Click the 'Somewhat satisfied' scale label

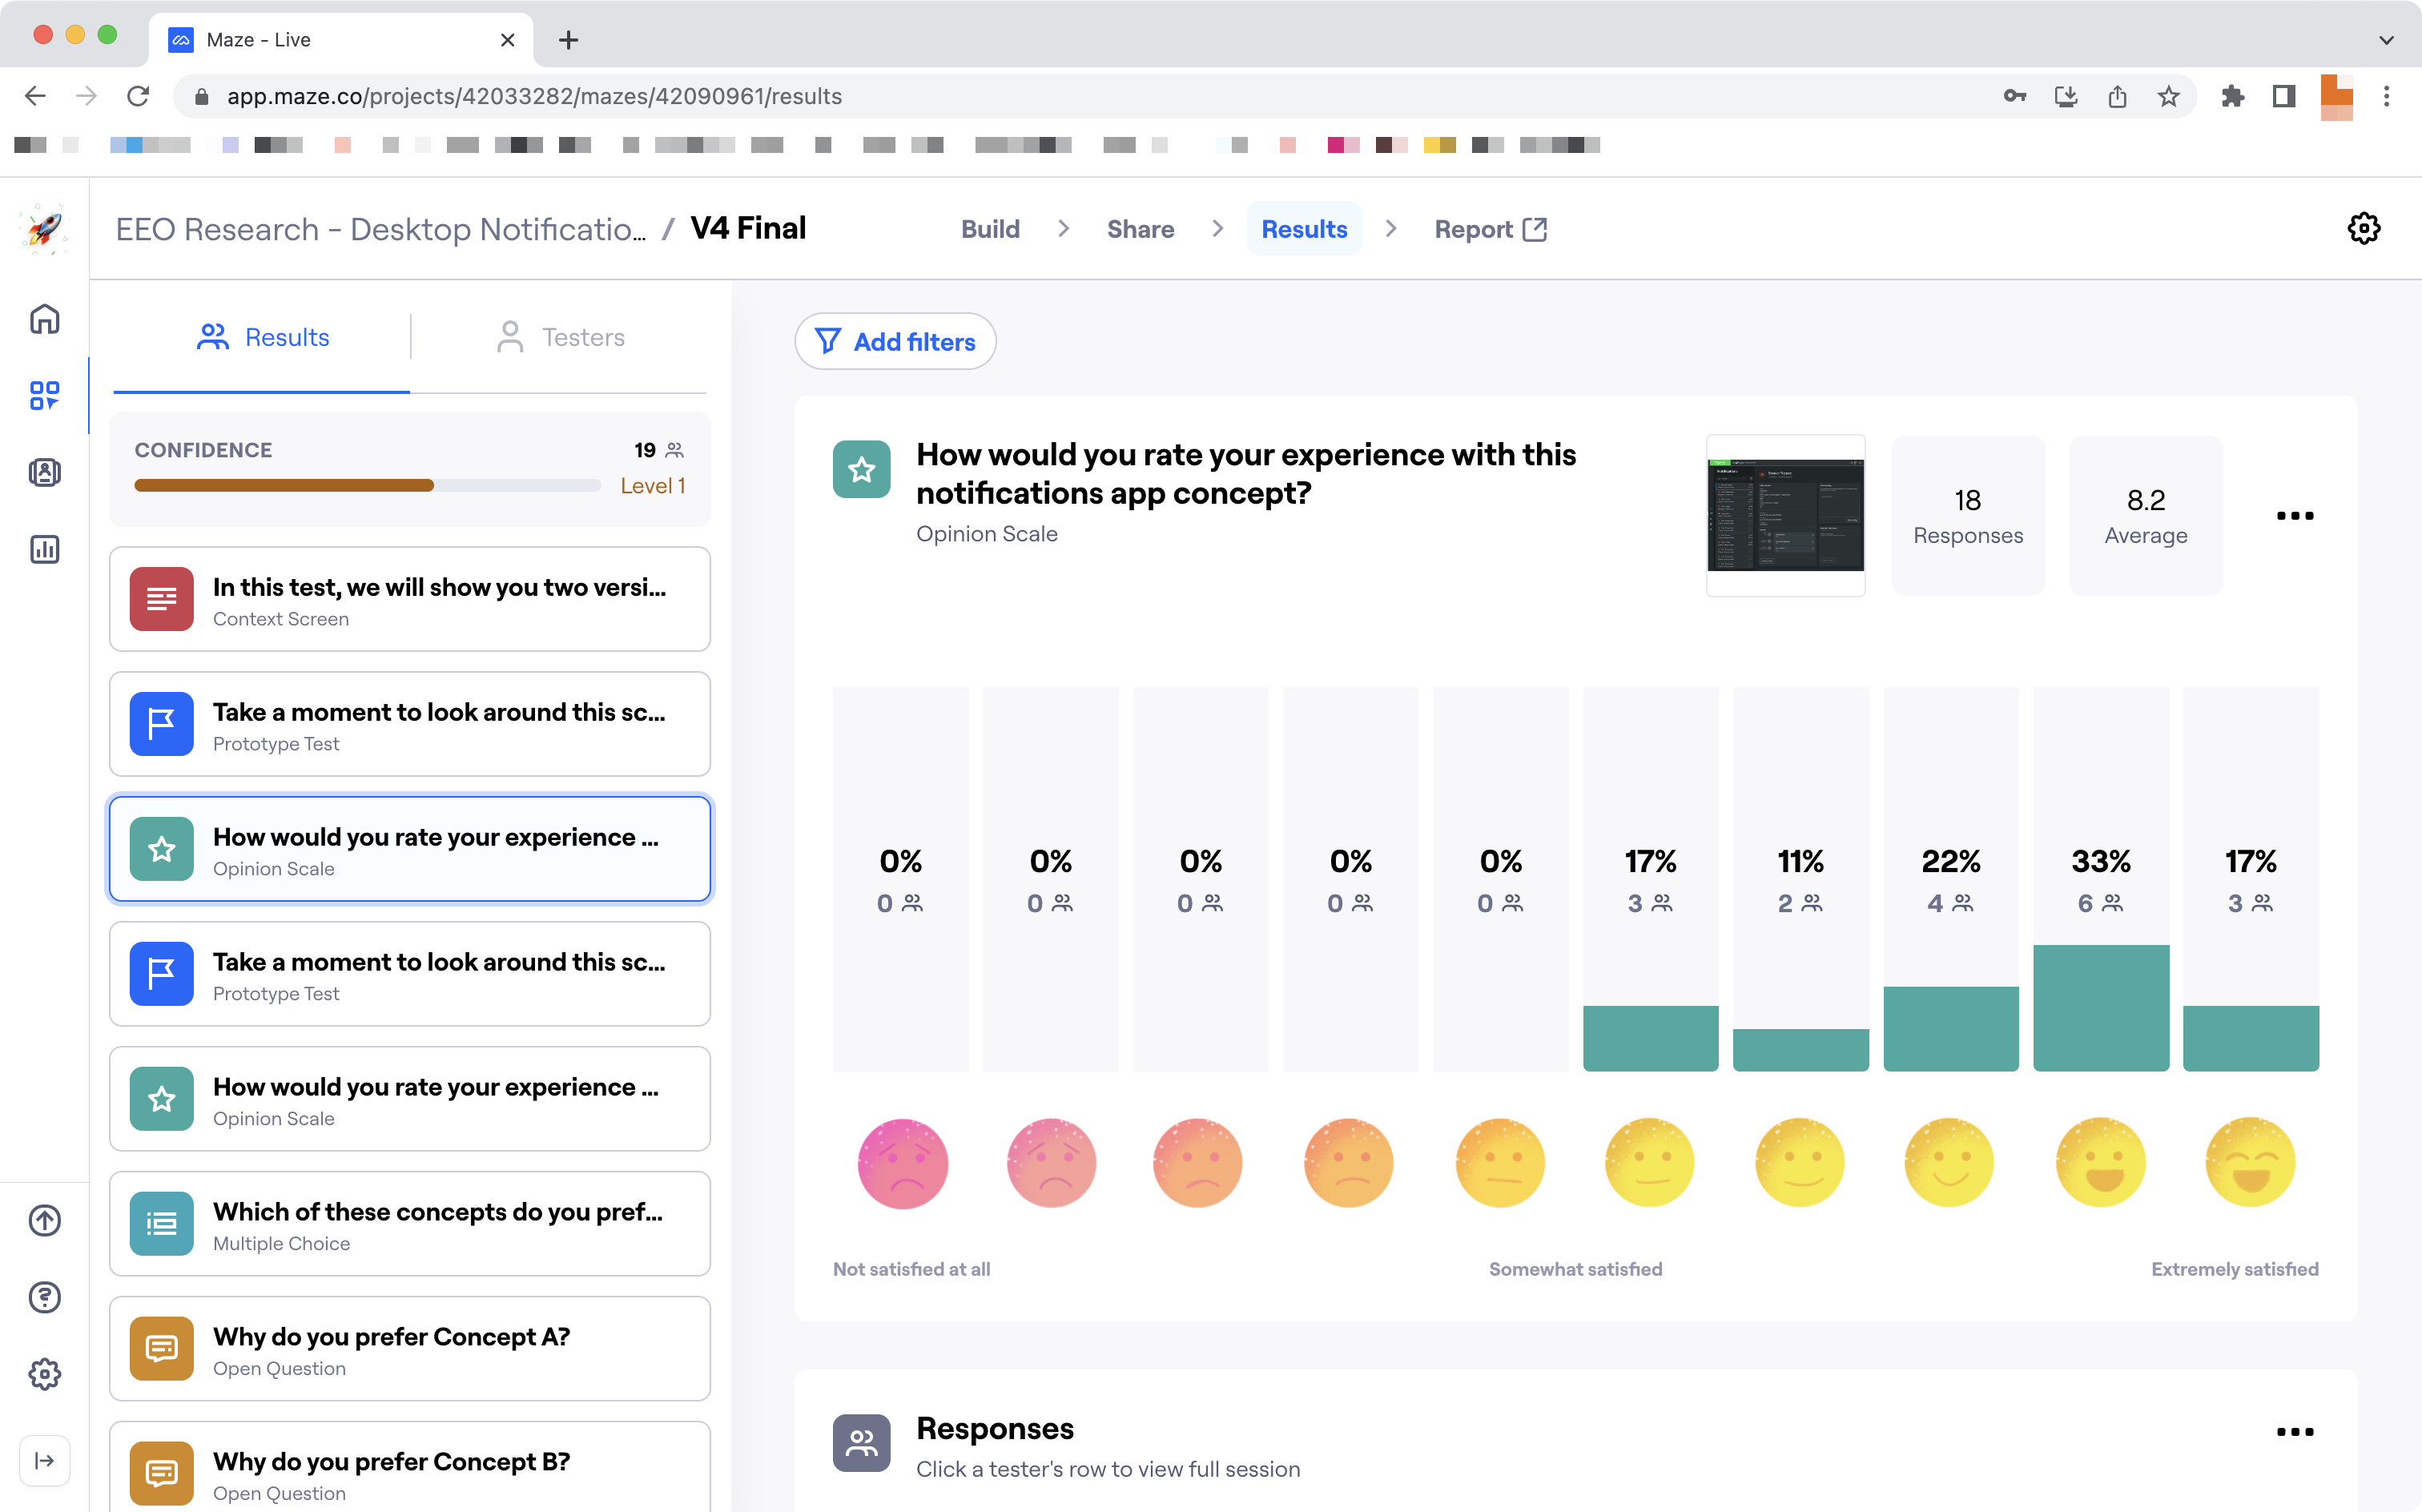[1575, 1269]
